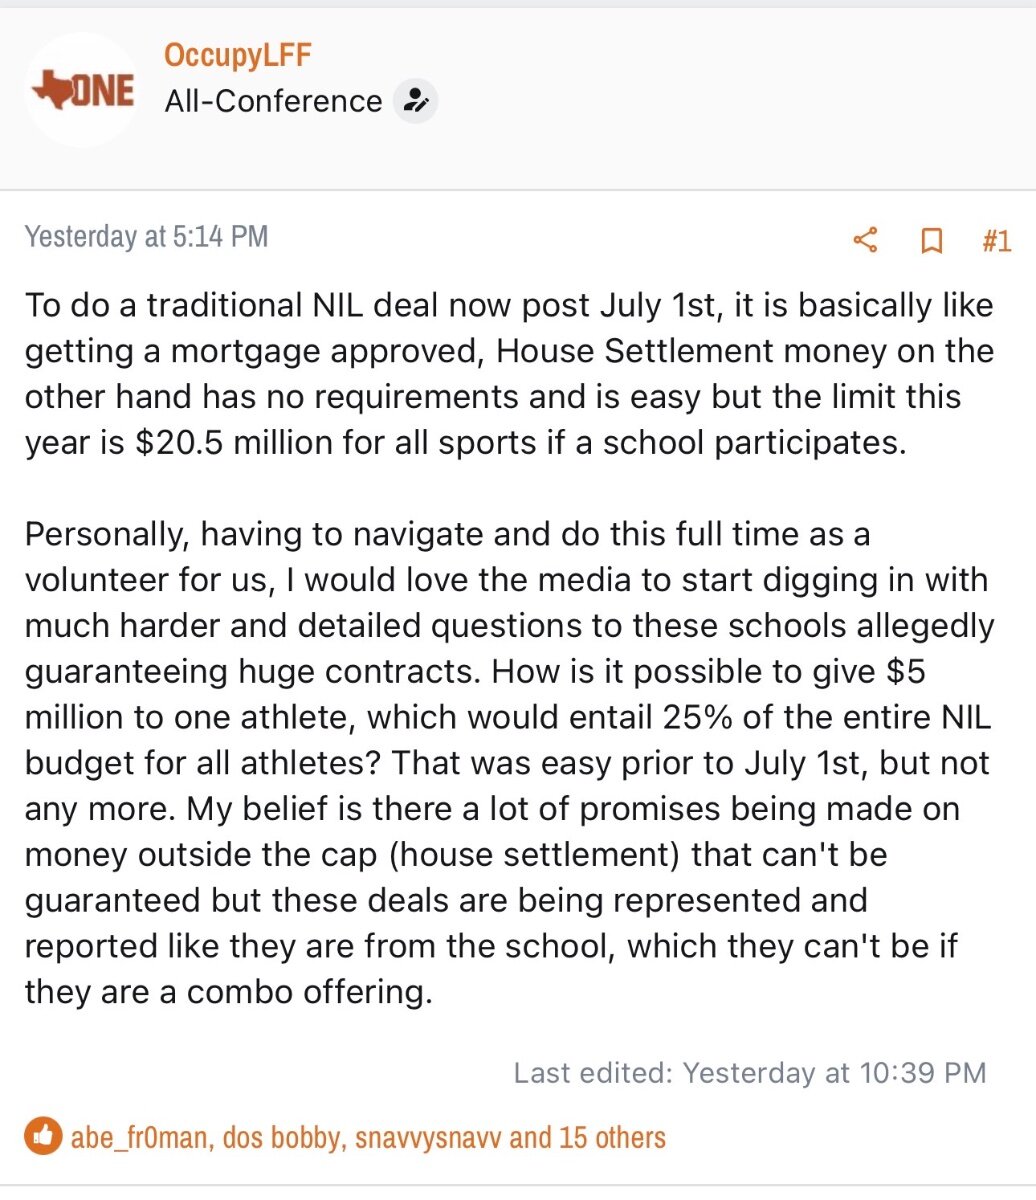
Task: Bookmark this post using the bookmark icon
Action: [931, 240]
